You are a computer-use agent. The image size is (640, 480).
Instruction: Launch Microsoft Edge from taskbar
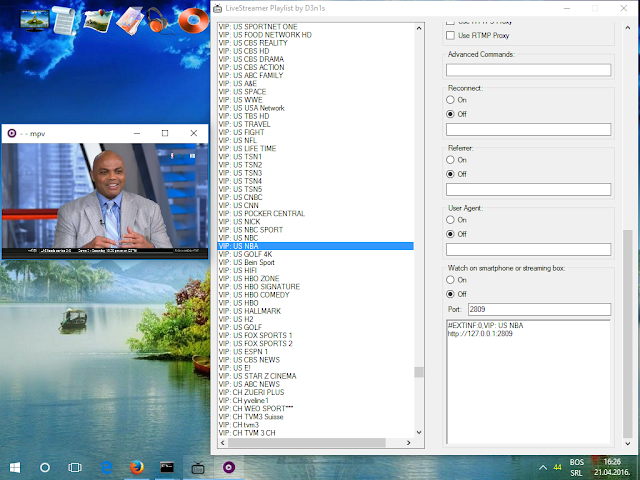[x=107, y=467]
